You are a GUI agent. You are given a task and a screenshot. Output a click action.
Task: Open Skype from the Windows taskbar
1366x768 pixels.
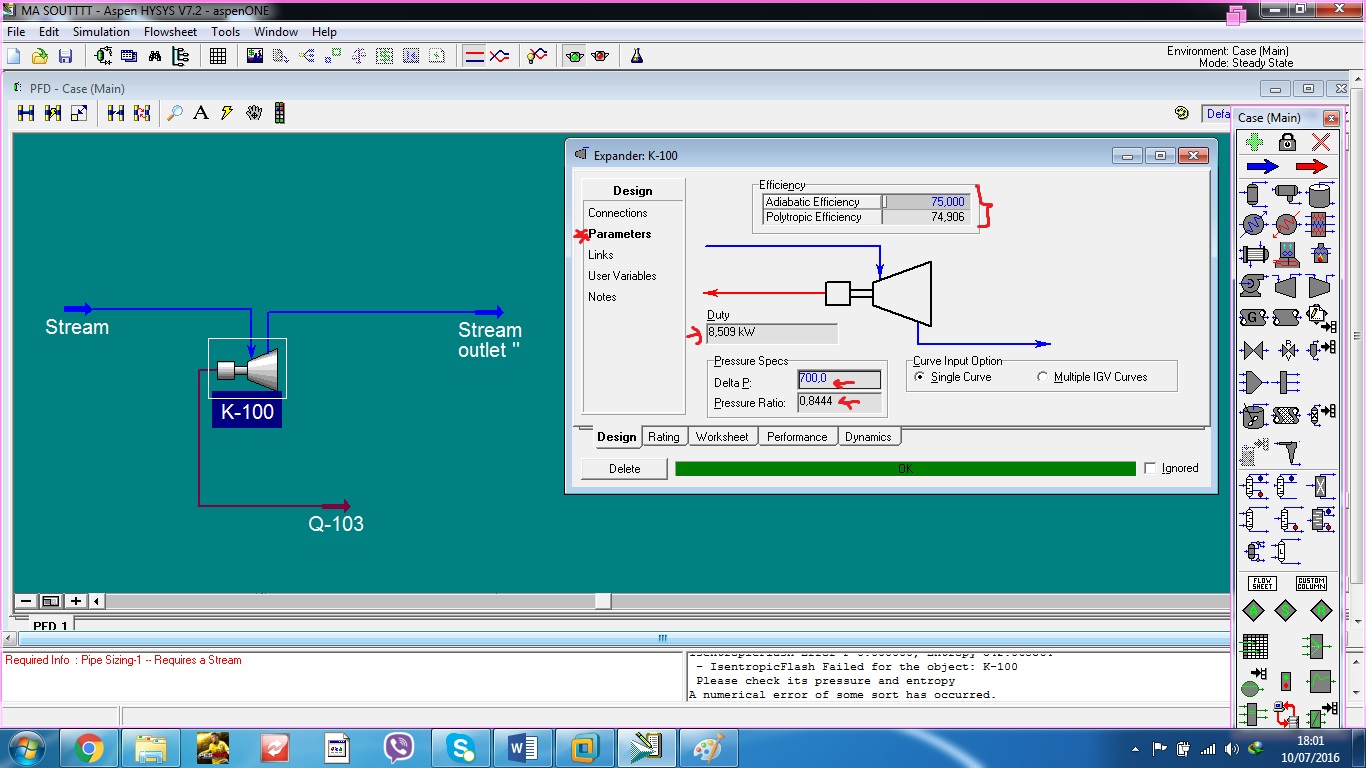pyautogui.click(x=460, y=747)
